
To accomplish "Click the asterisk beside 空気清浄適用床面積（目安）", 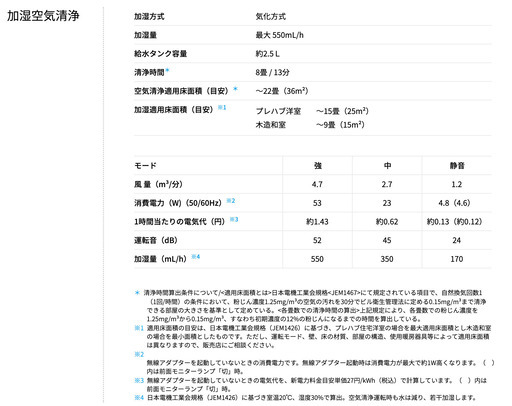I will click(x=236, y=89).
